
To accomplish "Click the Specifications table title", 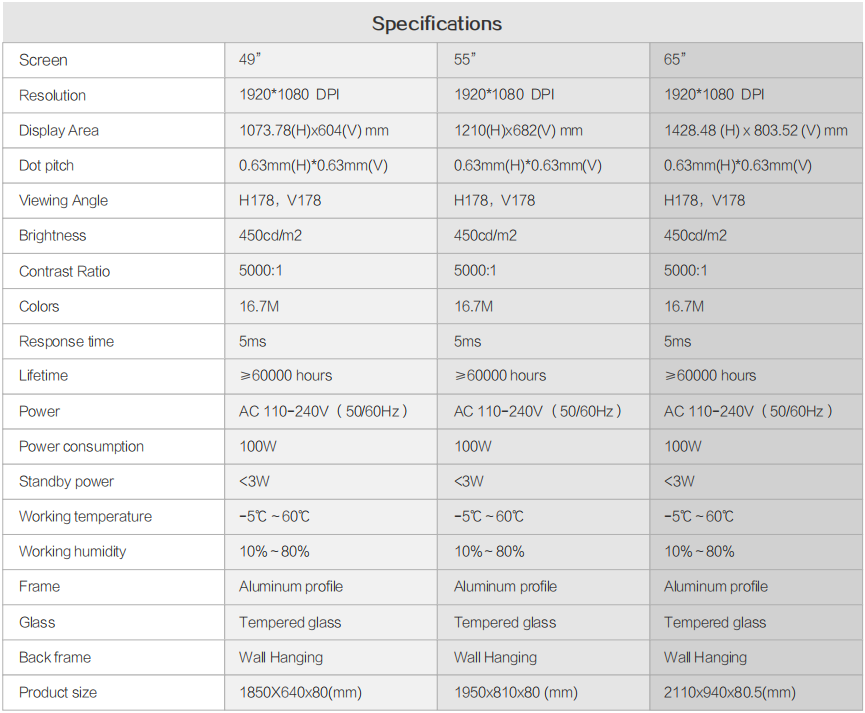I will [437, 23].
